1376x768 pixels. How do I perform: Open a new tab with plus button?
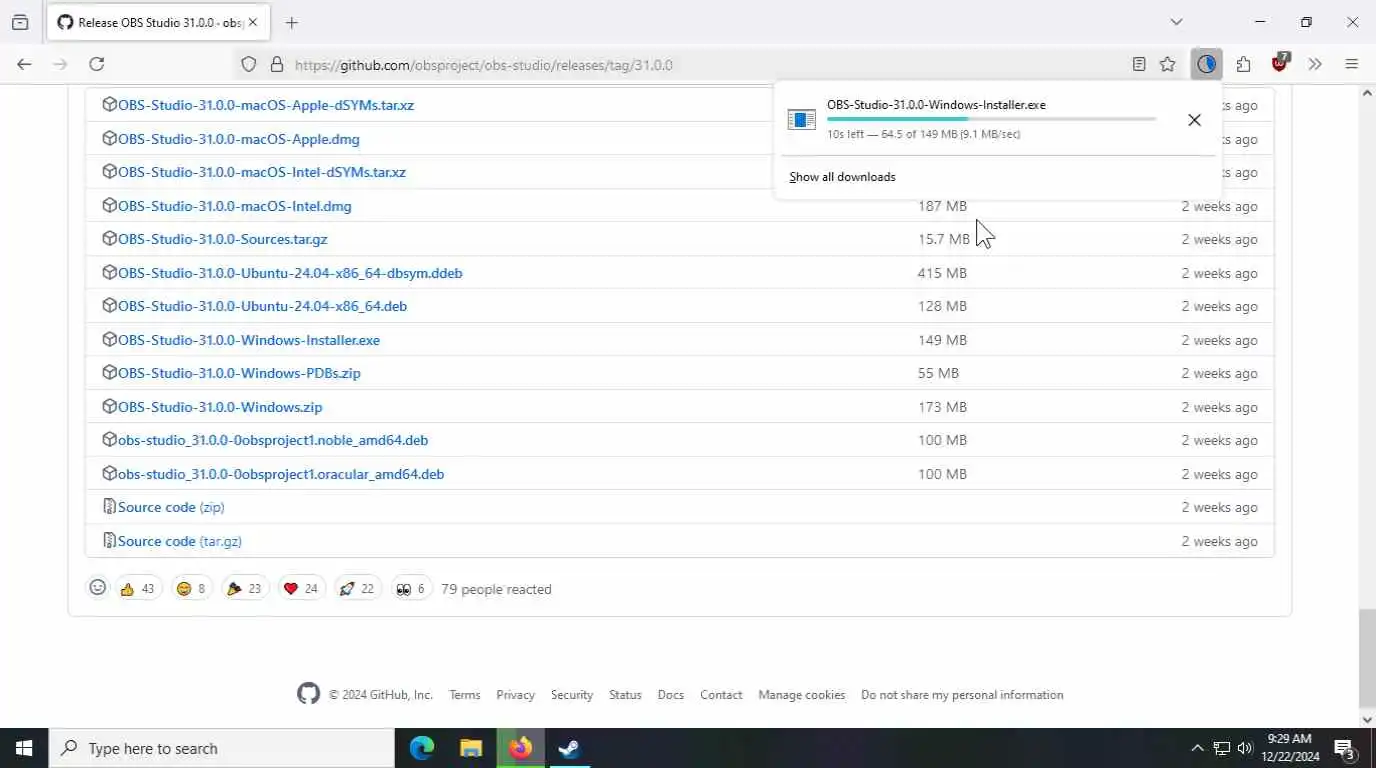tap(291, 22)
